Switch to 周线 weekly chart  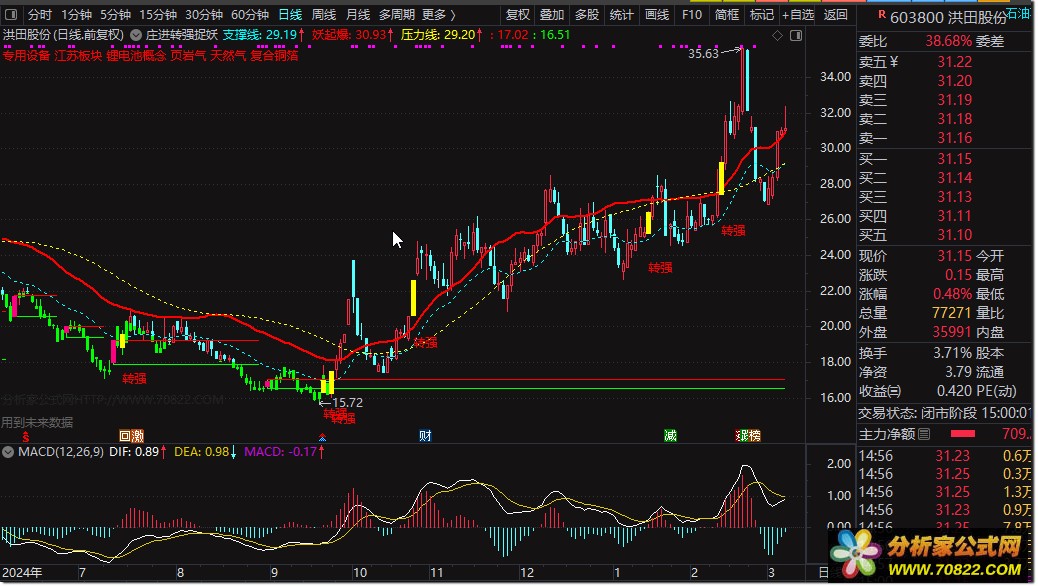click(324, 15)
